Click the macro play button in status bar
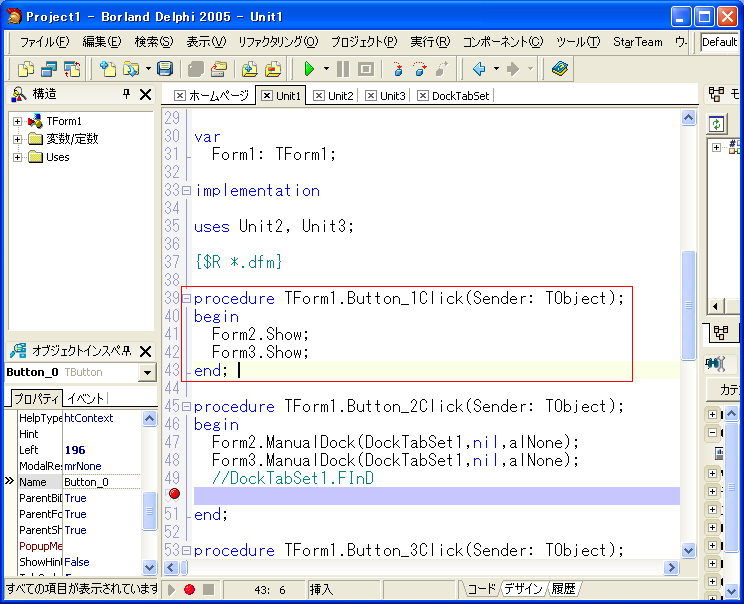 [x=171, y=589]
